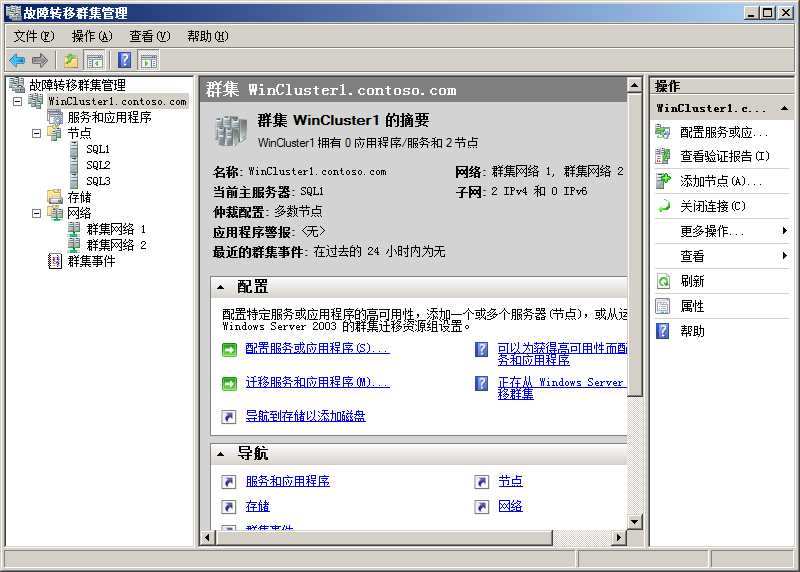Image resolution: width=800 pixels, height=572 pixels.
Task: Open the 操作 menu
Action: 91,36
